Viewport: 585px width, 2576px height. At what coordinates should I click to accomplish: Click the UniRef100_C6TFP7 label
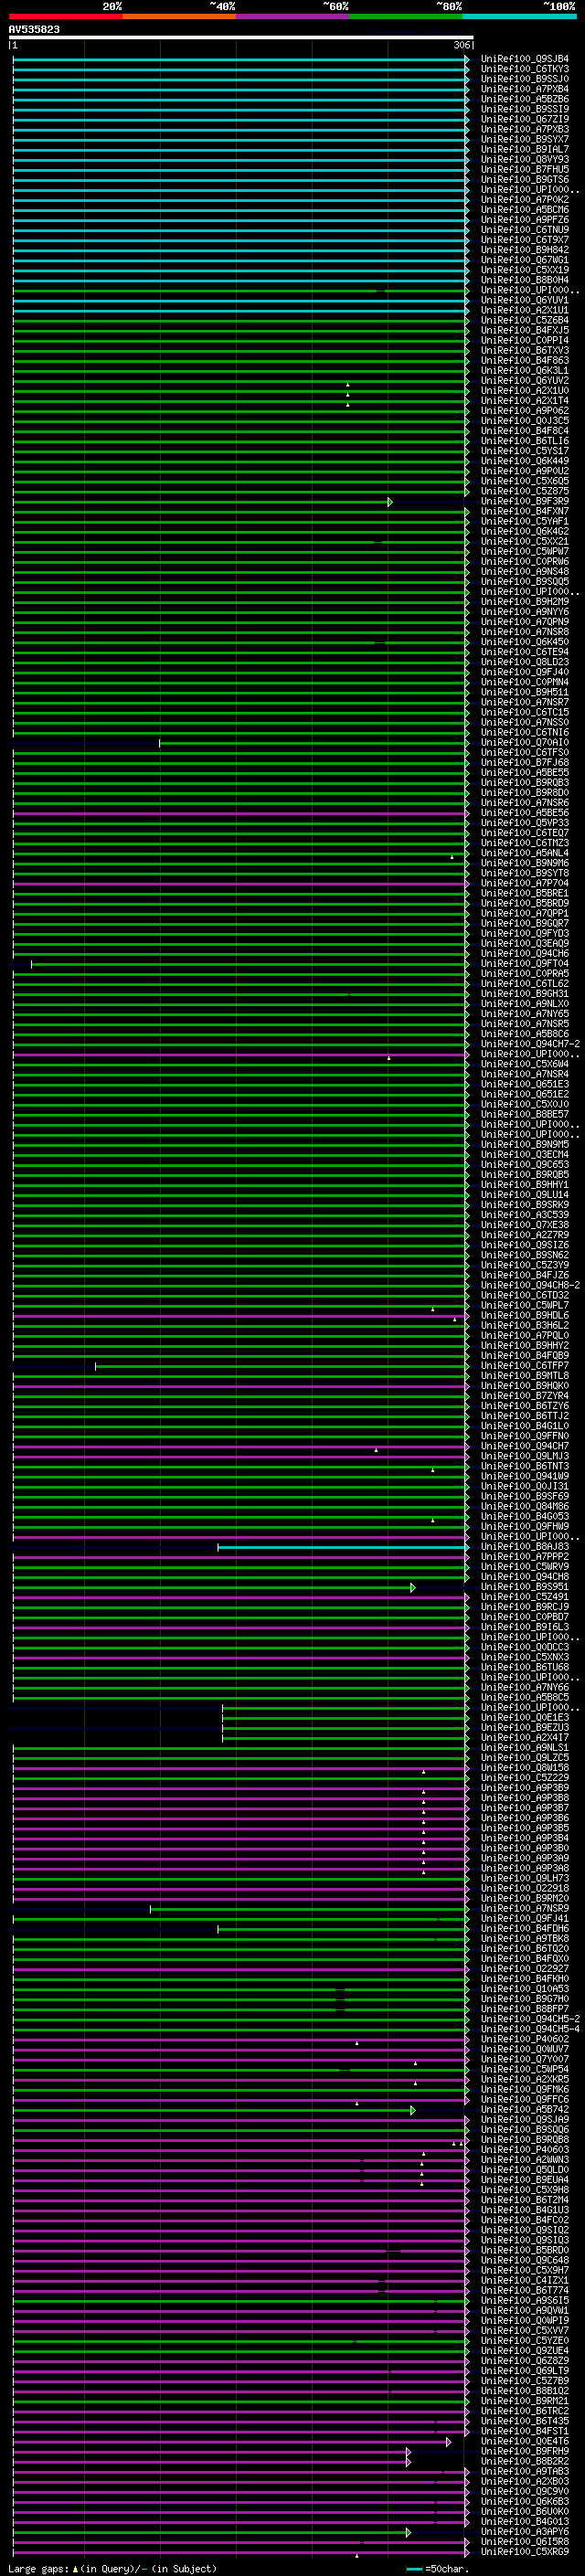524,1365
